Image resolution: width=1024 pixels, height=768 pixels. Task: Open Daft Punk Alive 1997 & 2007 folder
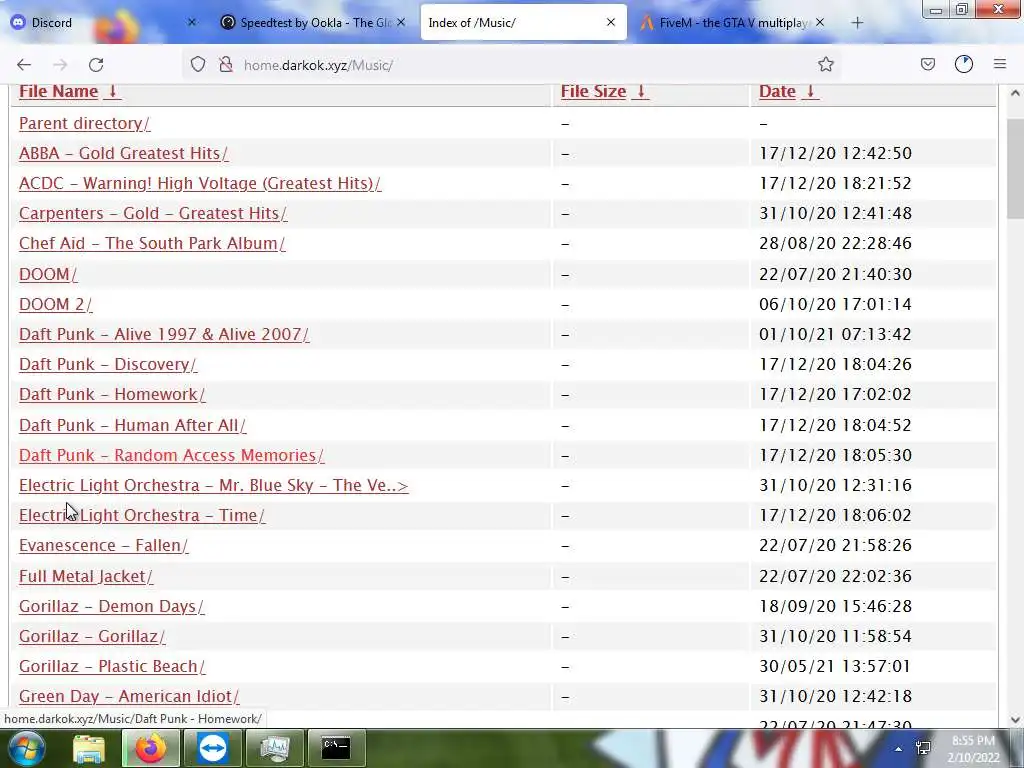164,334
